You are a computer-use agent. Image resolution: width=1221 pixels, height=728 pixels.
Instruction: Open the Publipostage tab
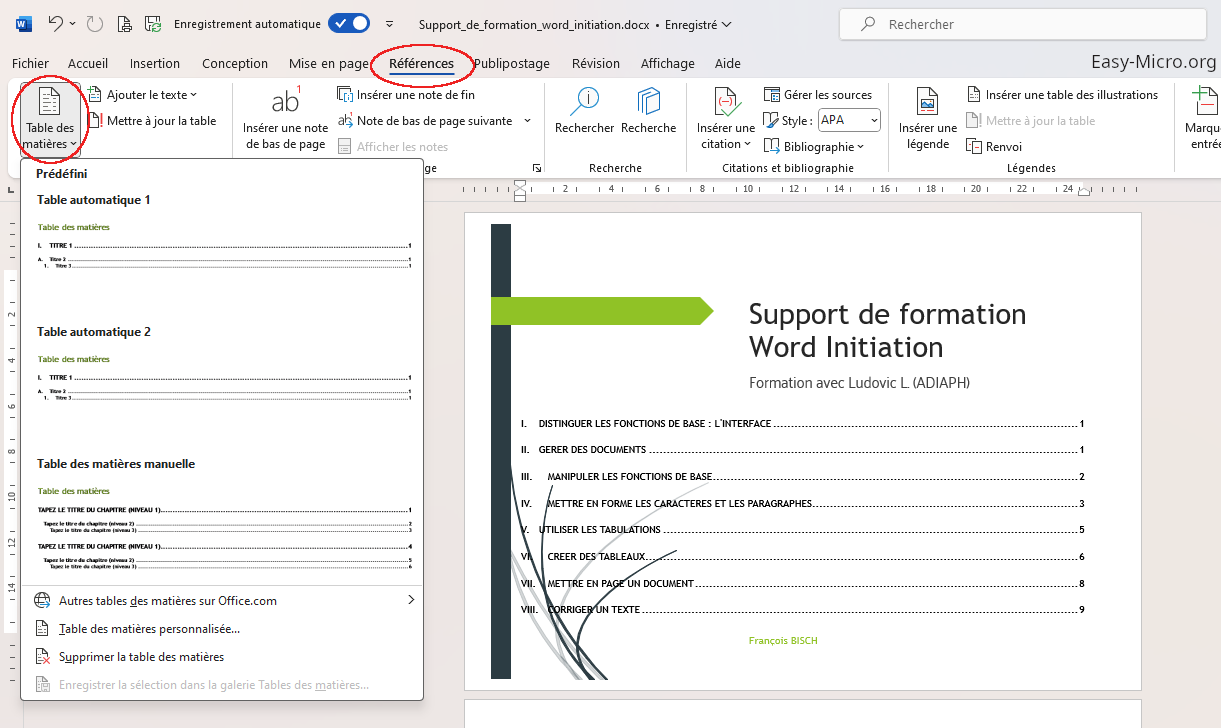click(512, 63)
